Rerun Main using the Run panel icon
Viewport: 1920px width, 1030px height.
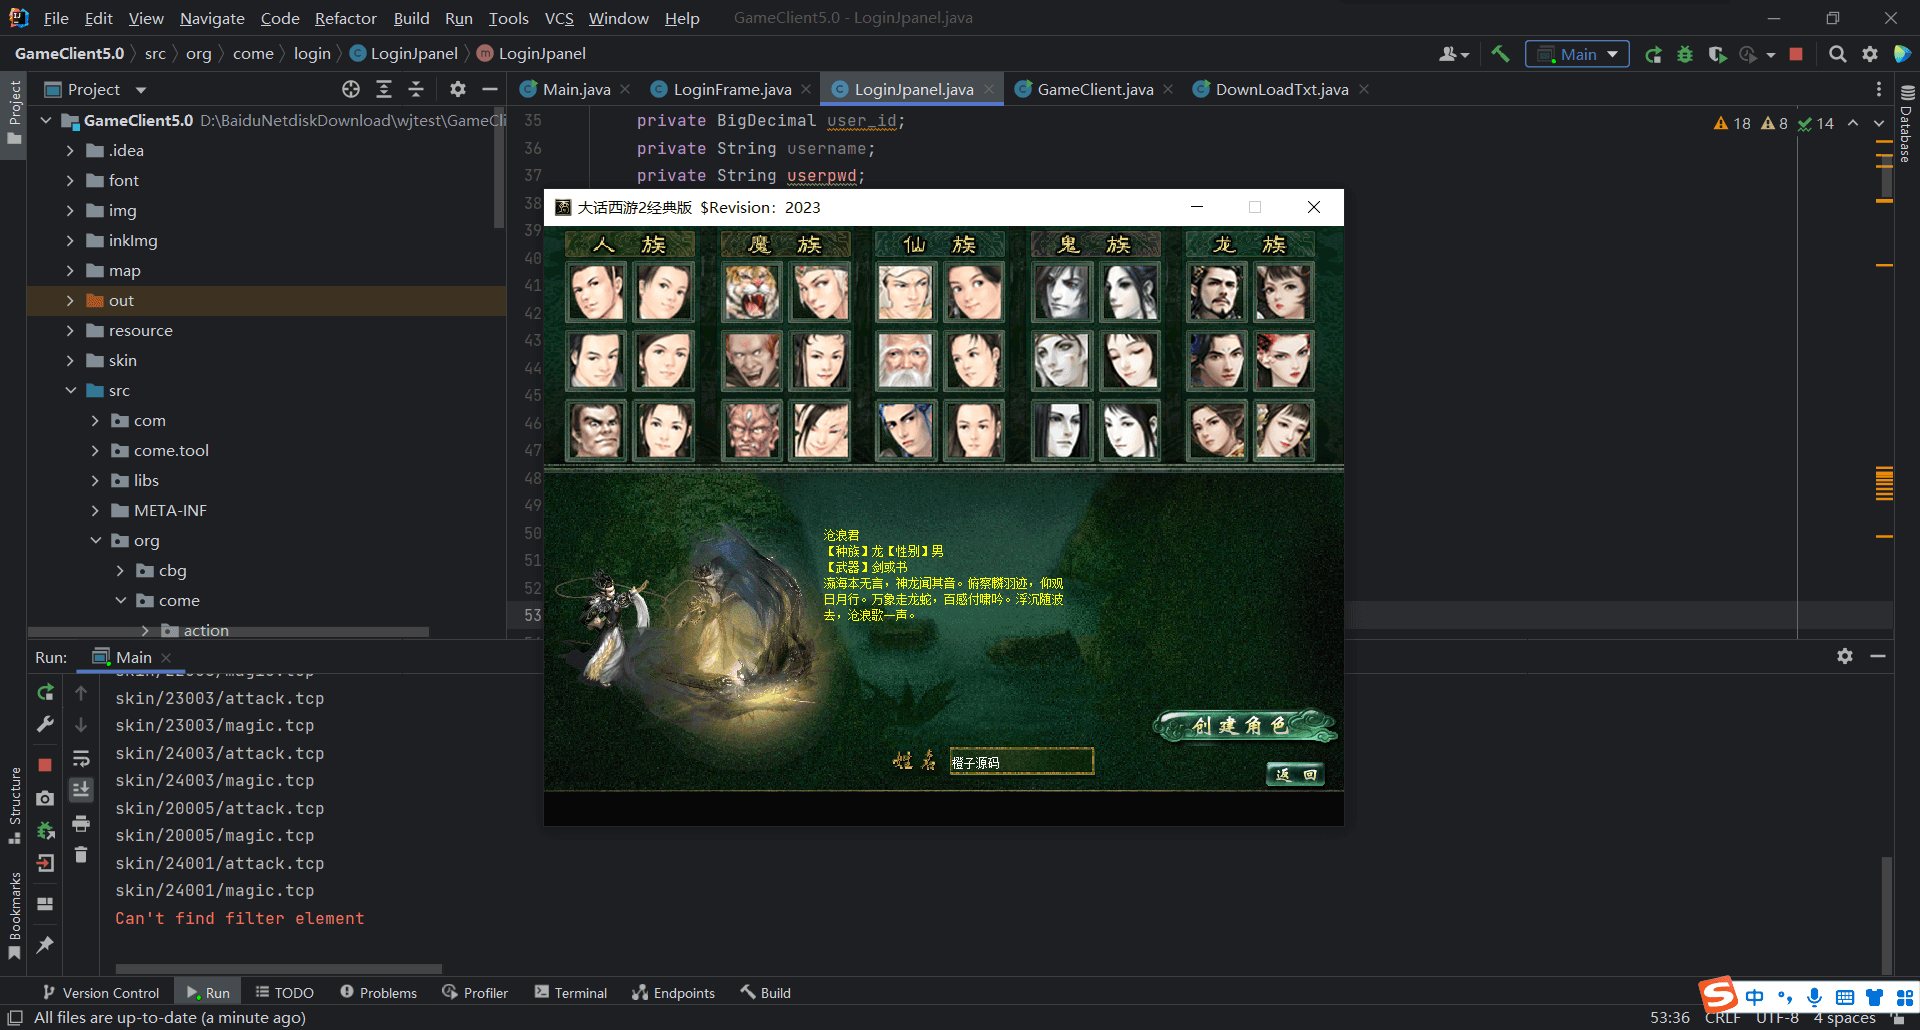click(x=45, y=692)
